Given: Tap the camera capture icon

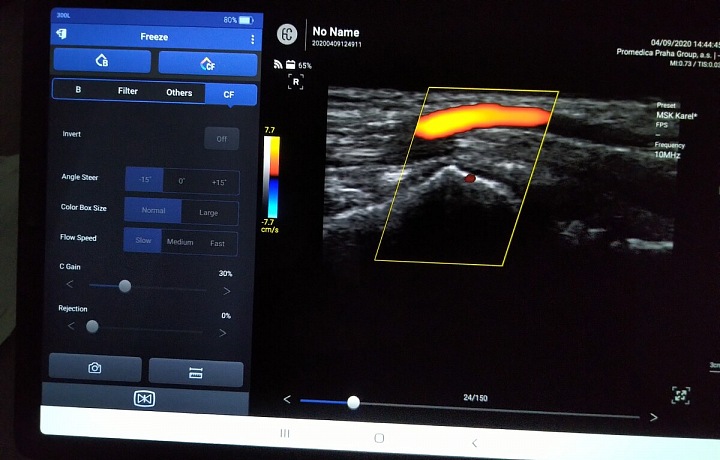Looking at the screenshot, I should click(x=95, y=368).
